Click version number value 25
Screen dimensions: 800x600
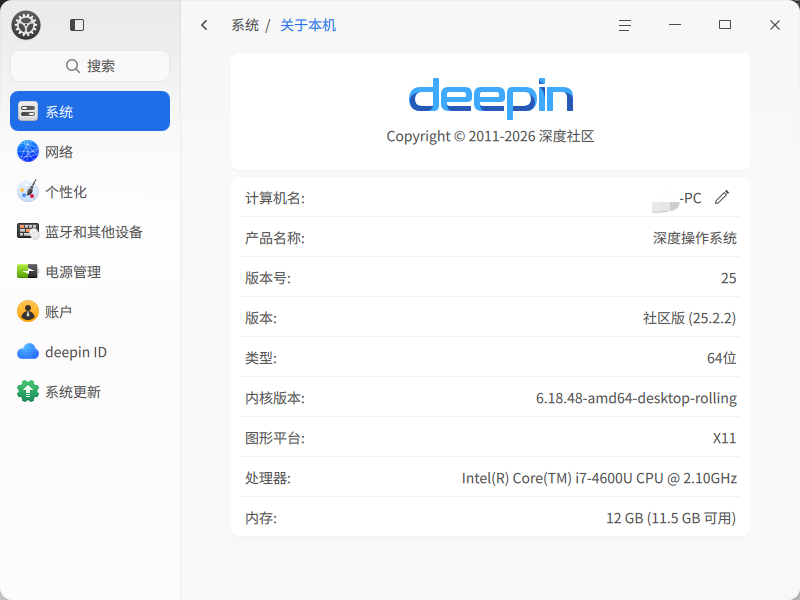coord(729,278)
